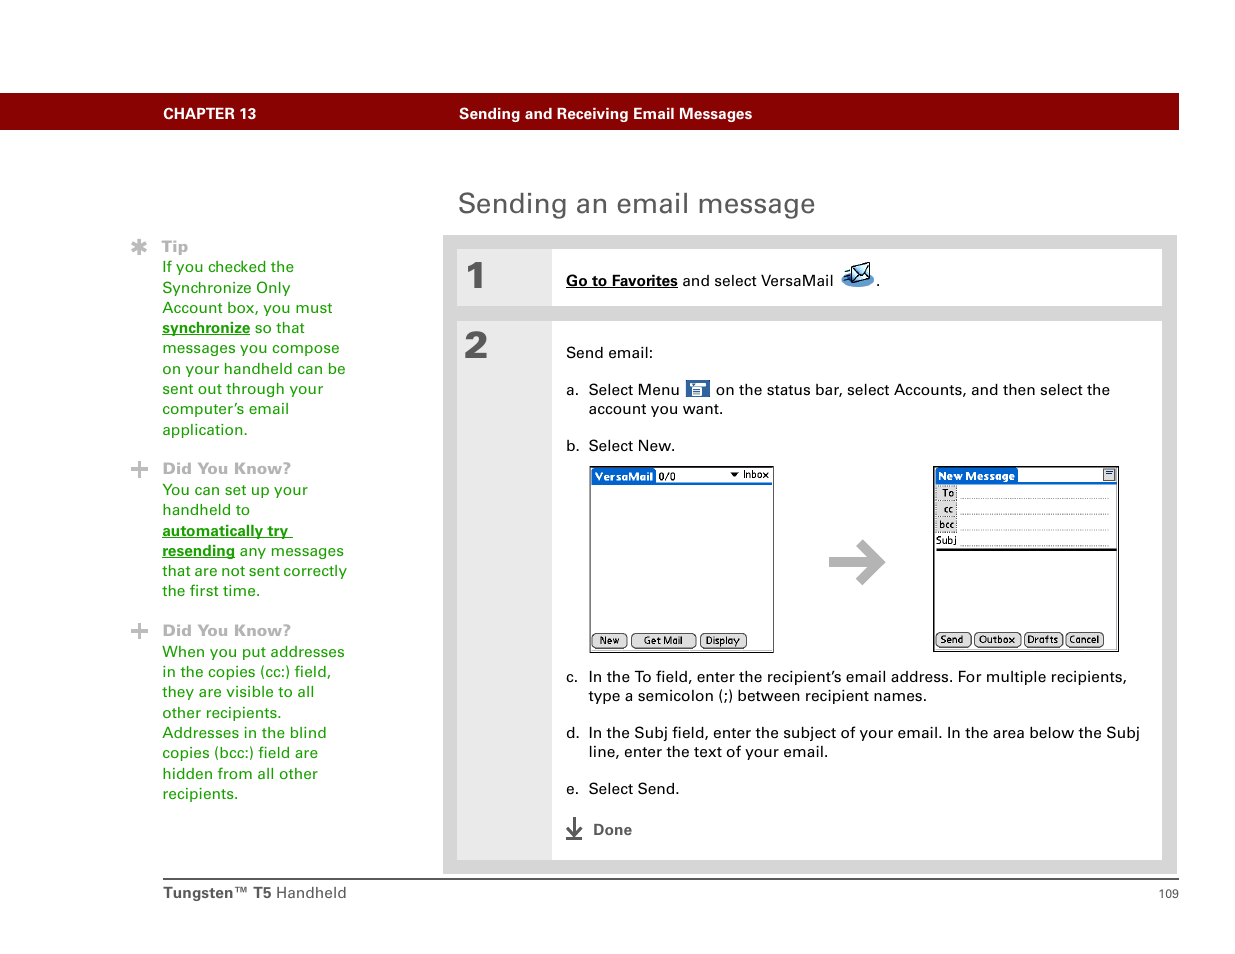1235x954 pixels.
Task: Click the Done down-arrow icon
Action: [574, 829]
